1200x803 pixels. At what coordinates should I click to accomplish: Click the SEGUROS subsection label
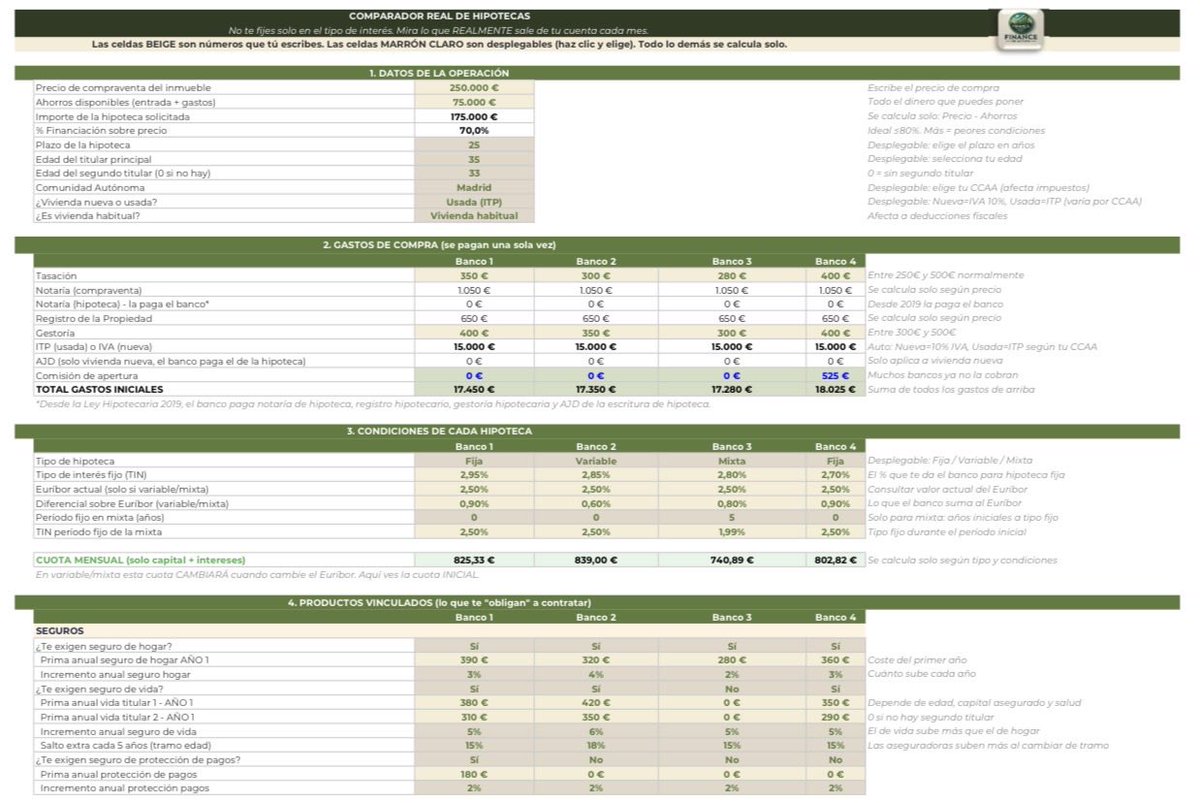point(59,631)
